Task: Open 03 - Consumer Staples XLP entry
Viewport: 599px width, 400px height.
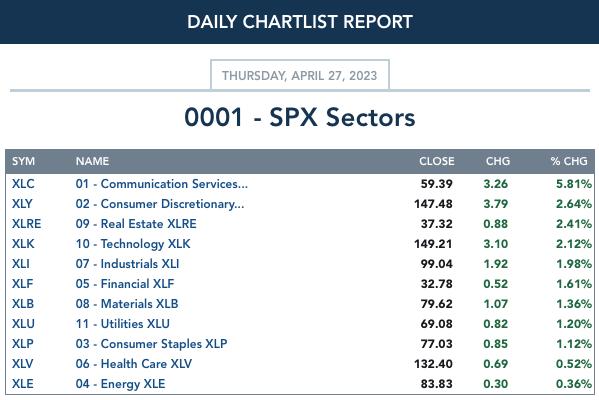Action: point(151,343)
